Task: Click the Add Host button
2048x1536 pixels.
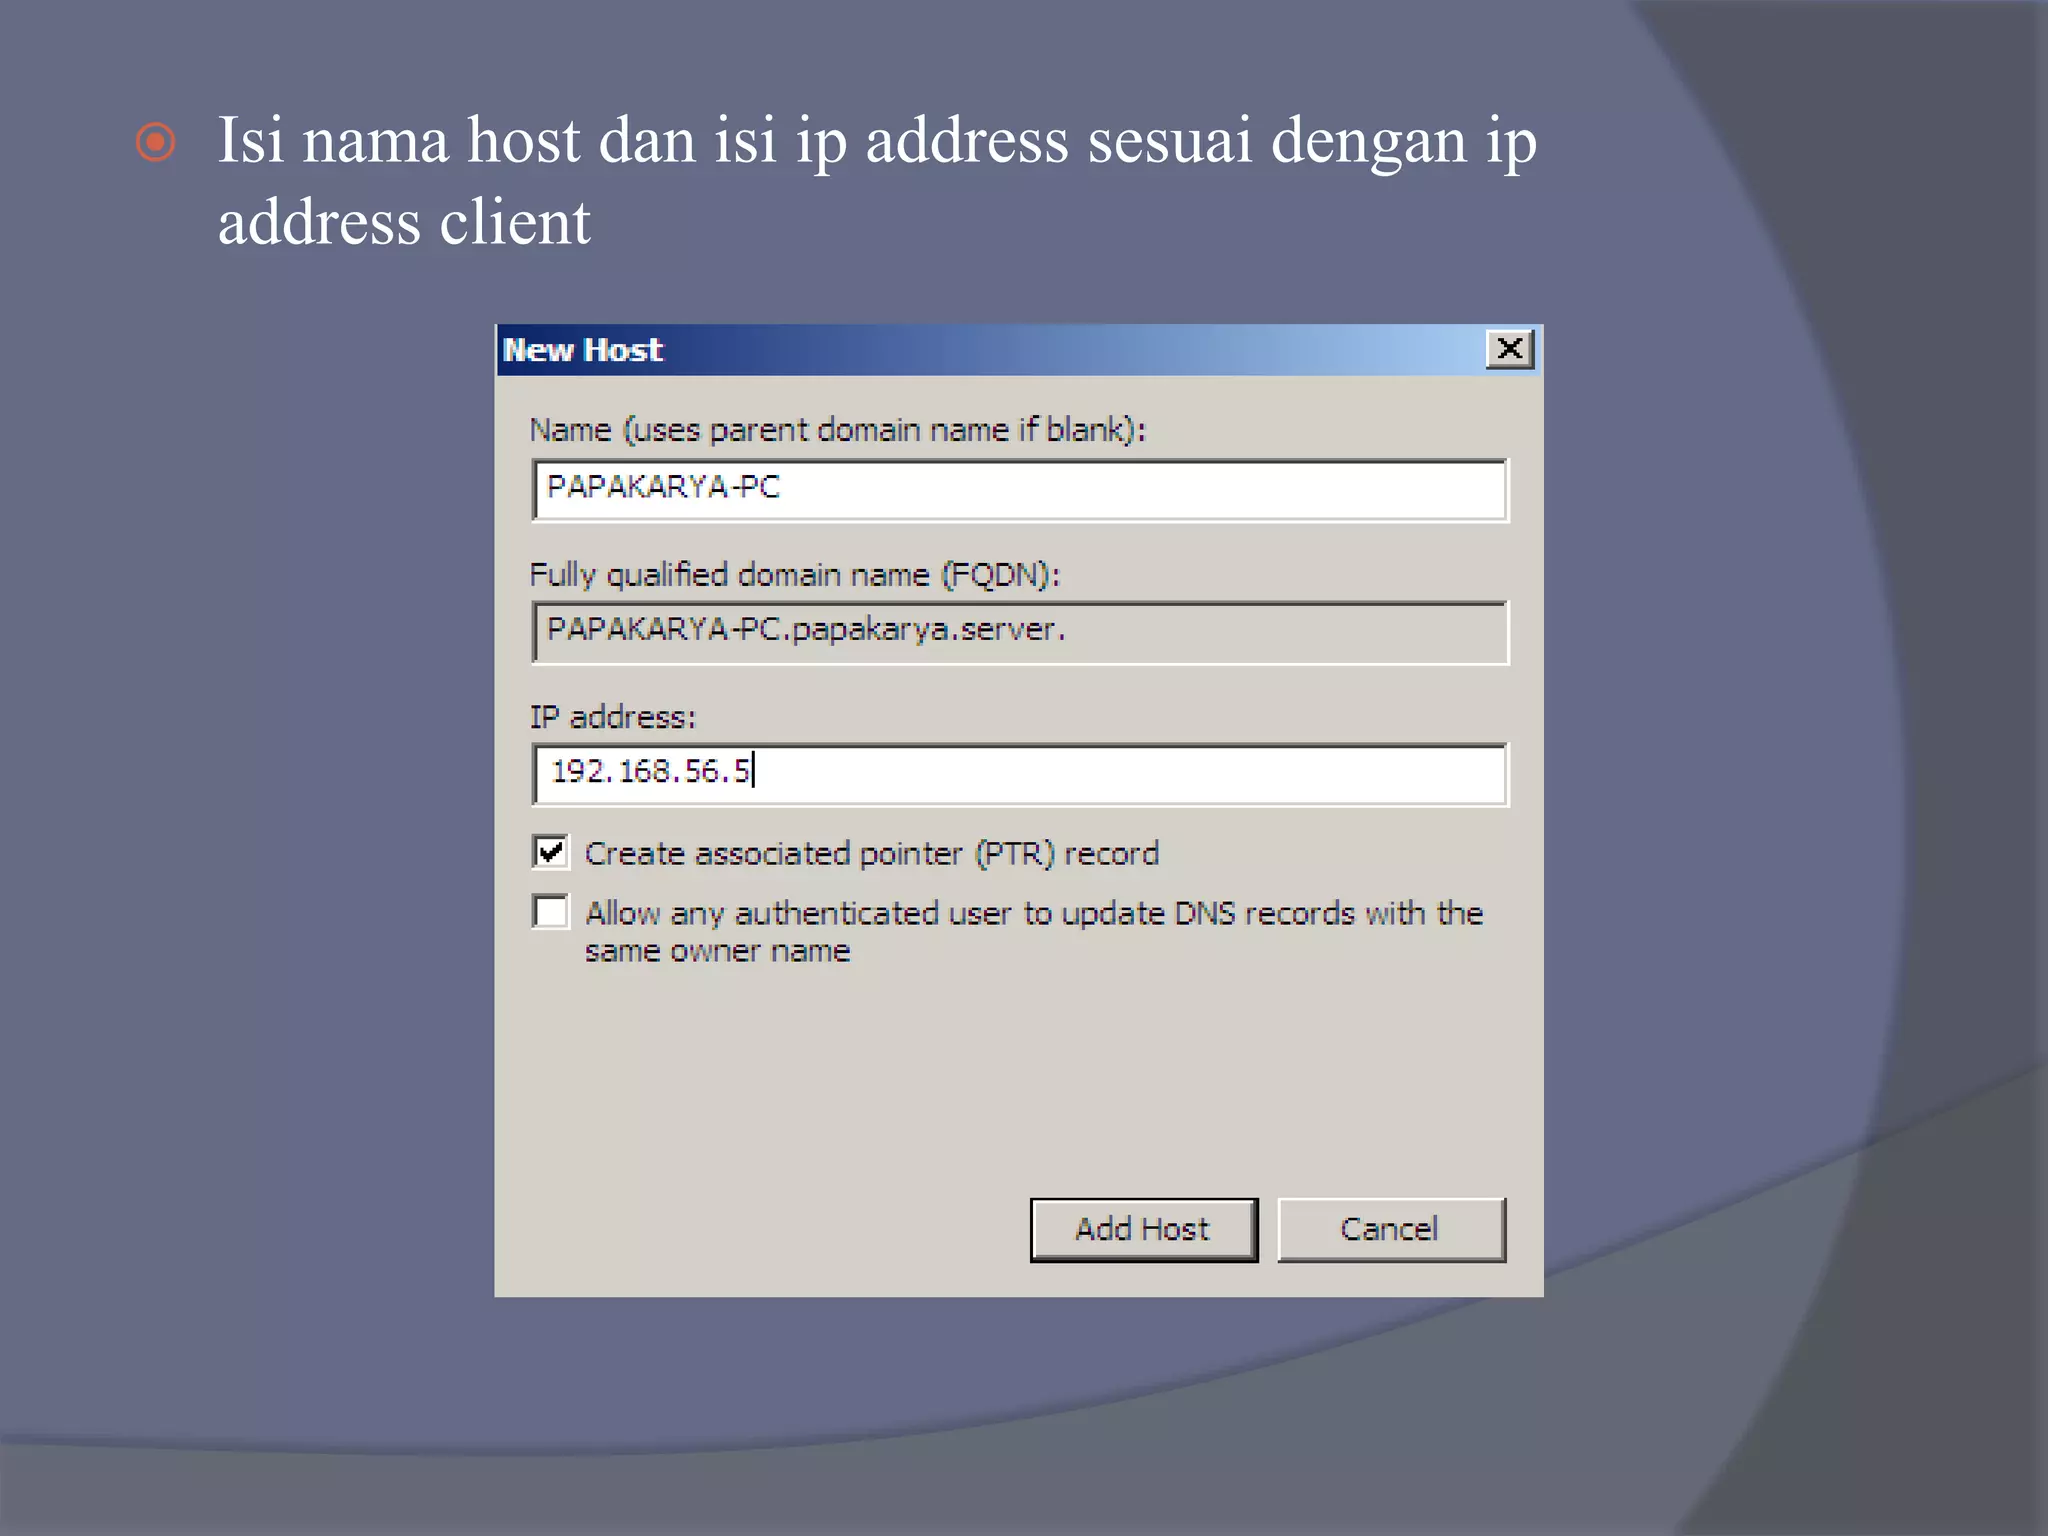Action: coord(1144,1229)
